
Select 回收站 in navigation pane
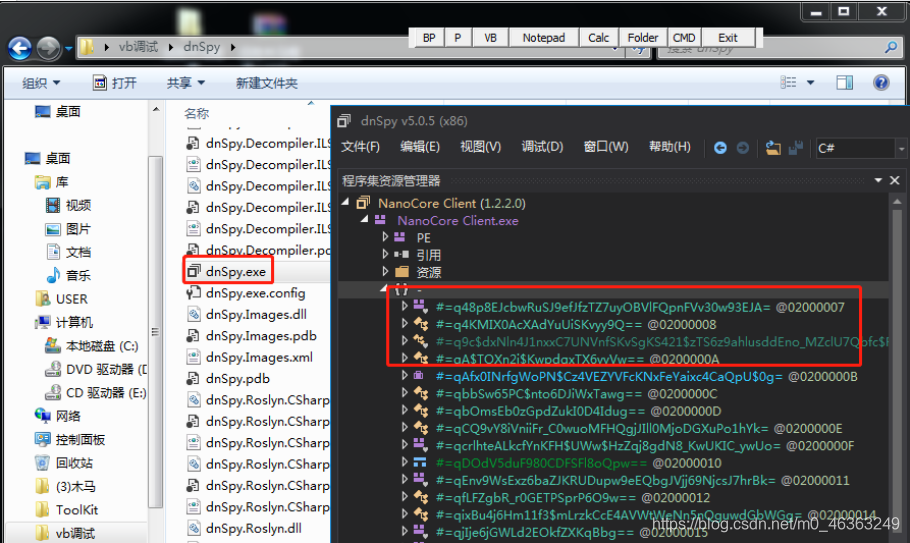(x=64, y=463)
